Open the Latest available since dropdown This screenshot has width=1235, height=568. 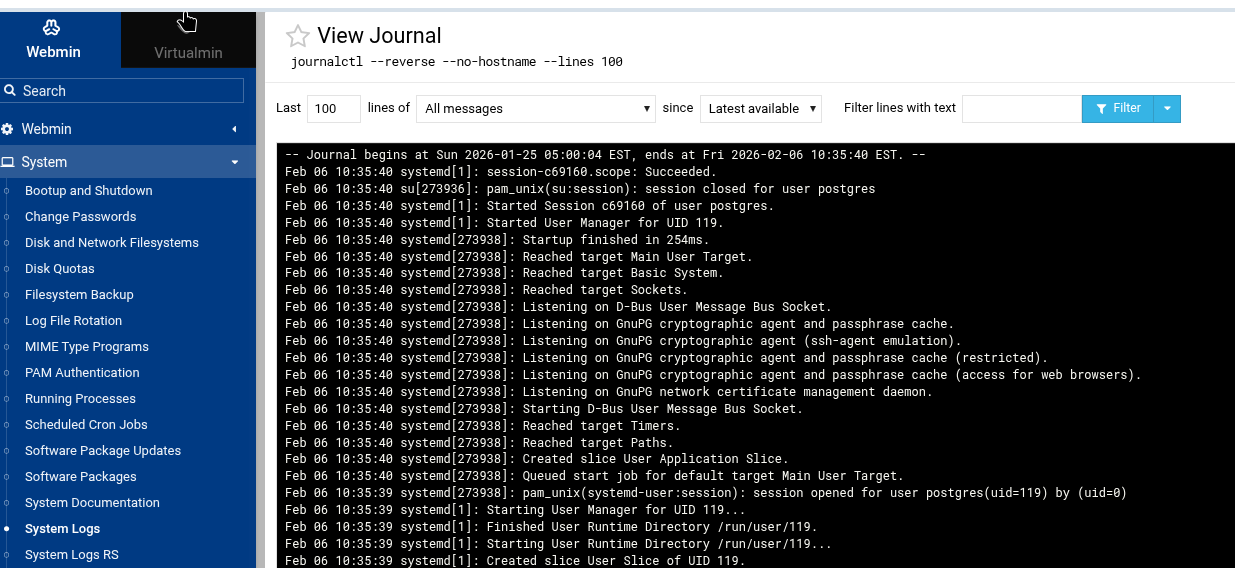click(760, 108)
